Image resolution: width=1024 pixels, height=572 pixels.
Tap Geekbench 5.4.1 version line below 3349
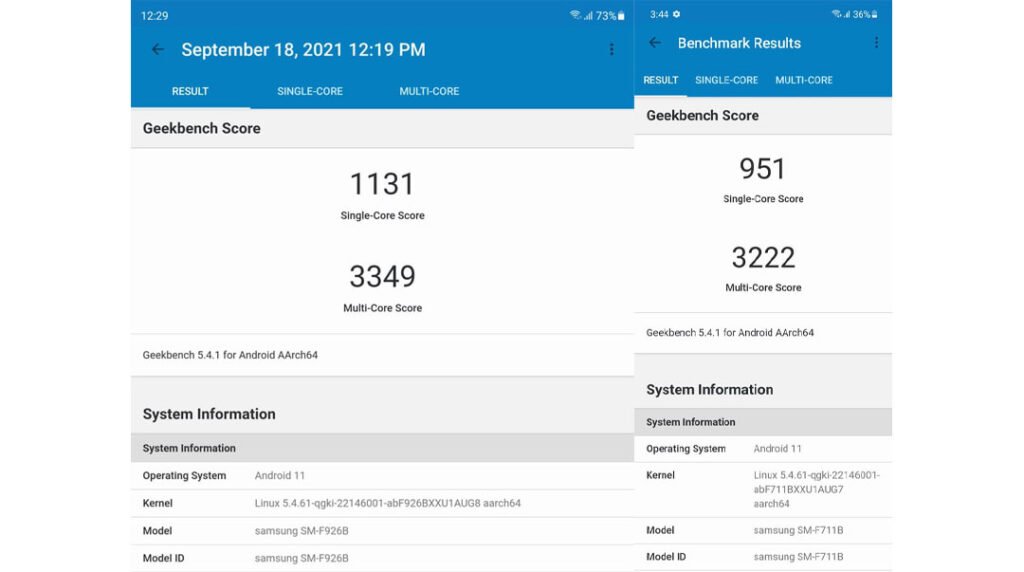230,355
